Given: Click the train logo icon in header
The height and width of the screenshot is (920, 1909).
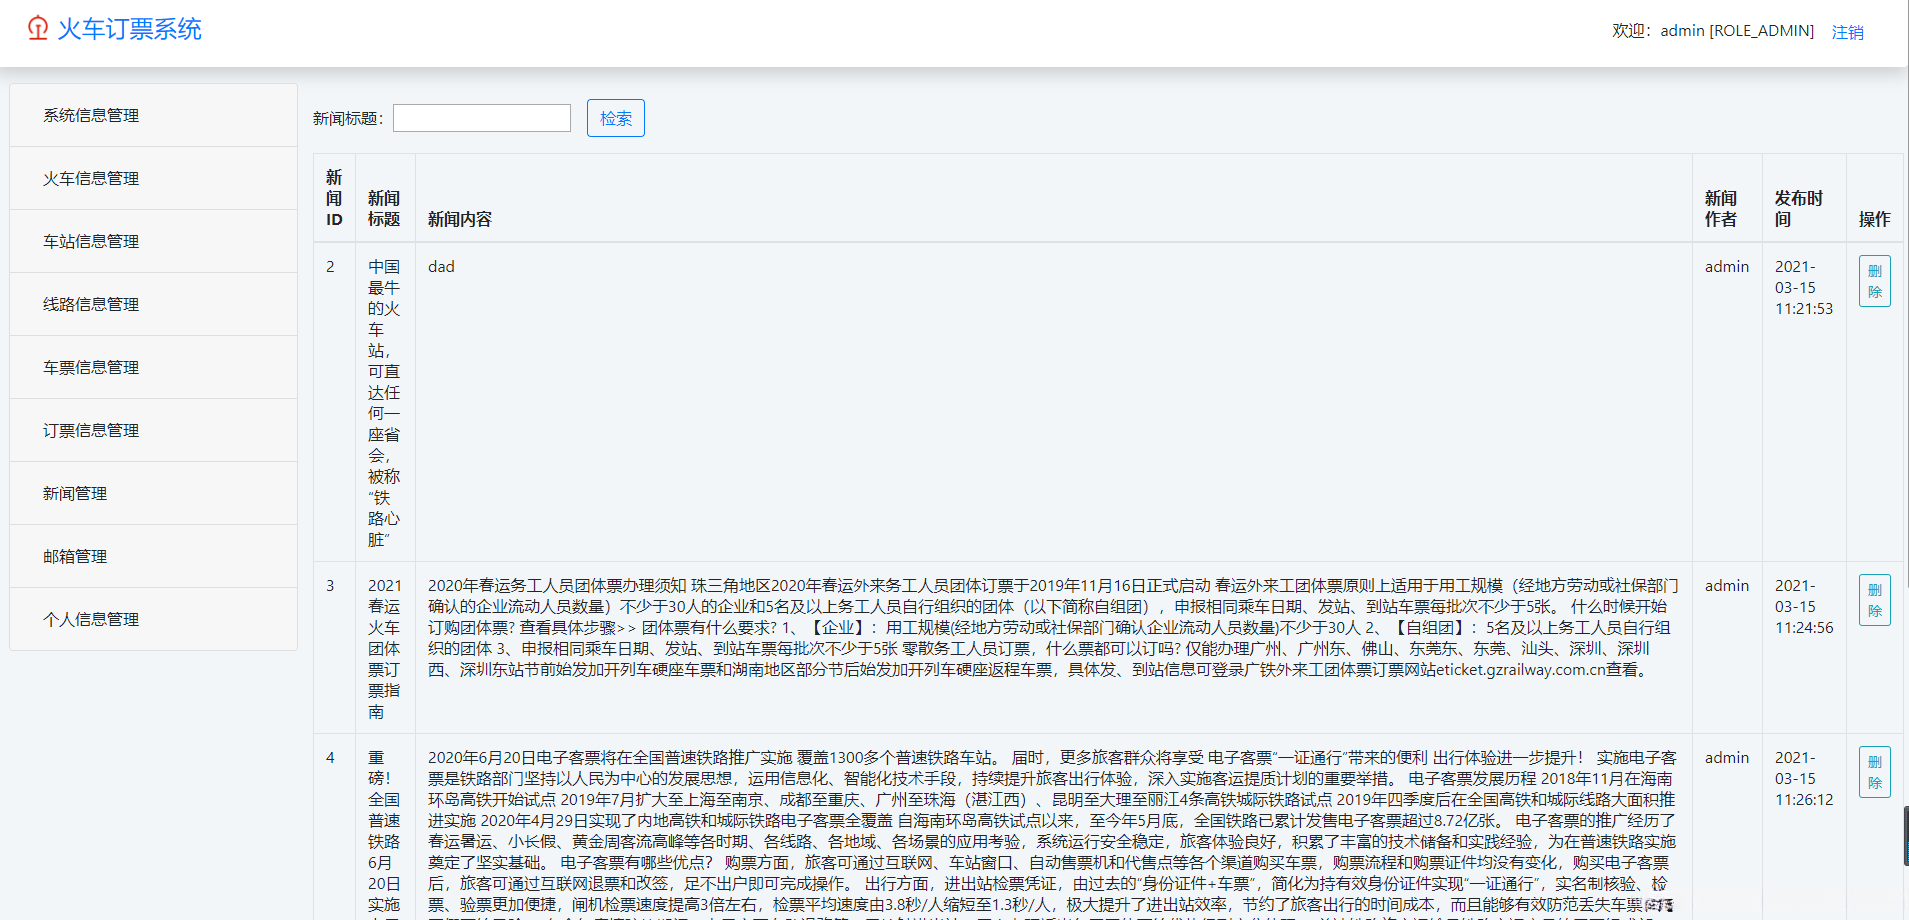Looking at the screenshot, I should (x=38, y=29).
